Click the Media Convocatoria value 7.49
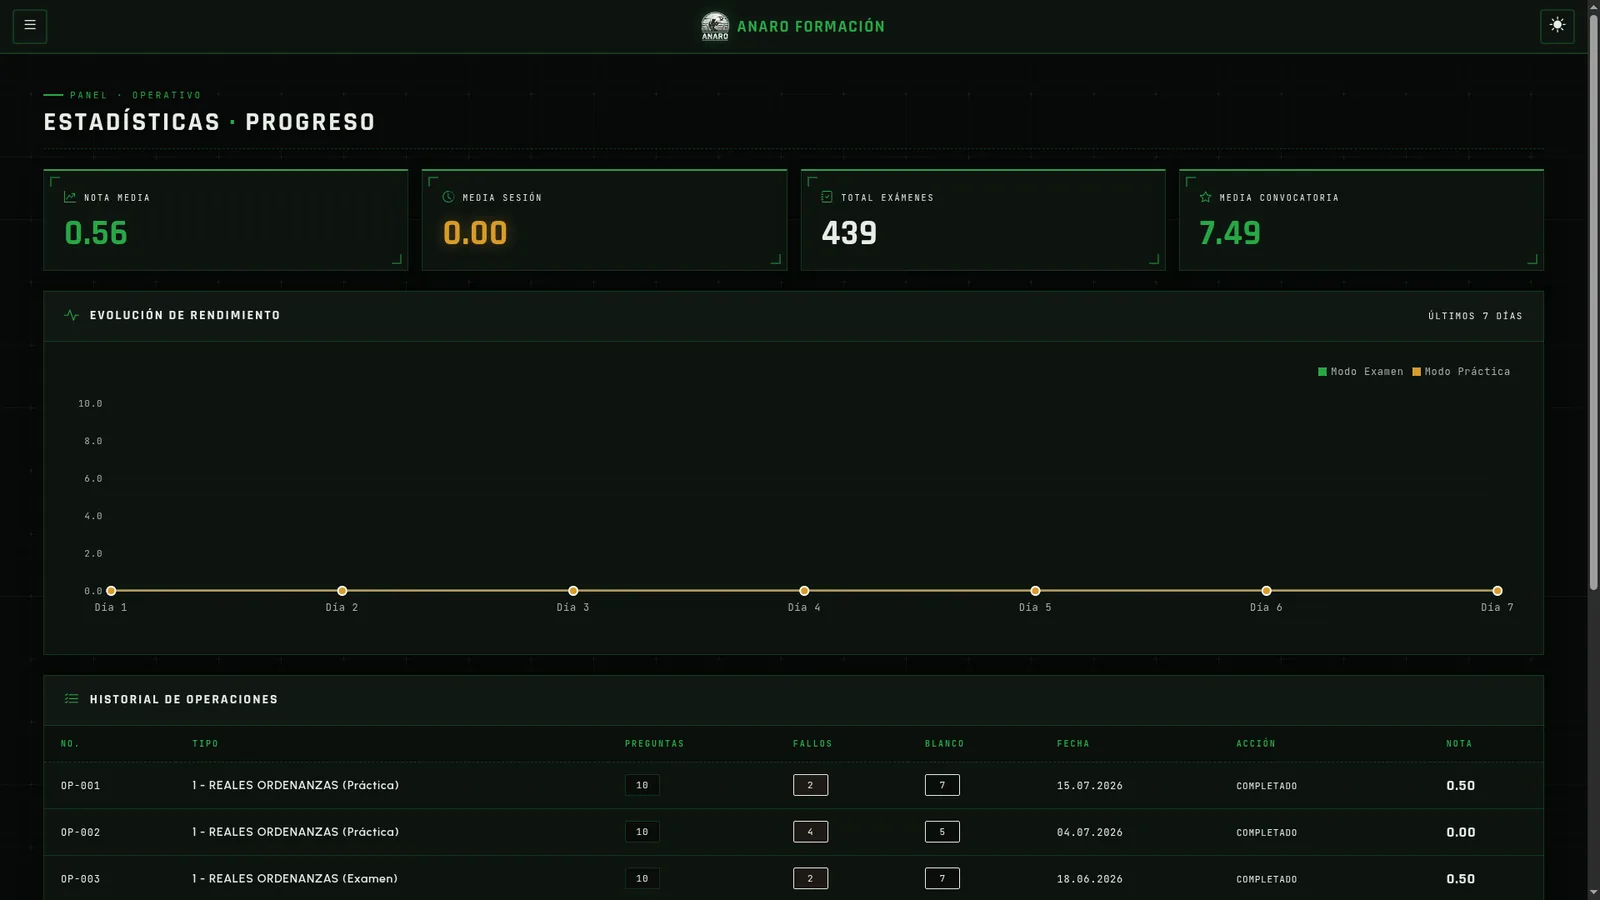 coord(1230,233)
